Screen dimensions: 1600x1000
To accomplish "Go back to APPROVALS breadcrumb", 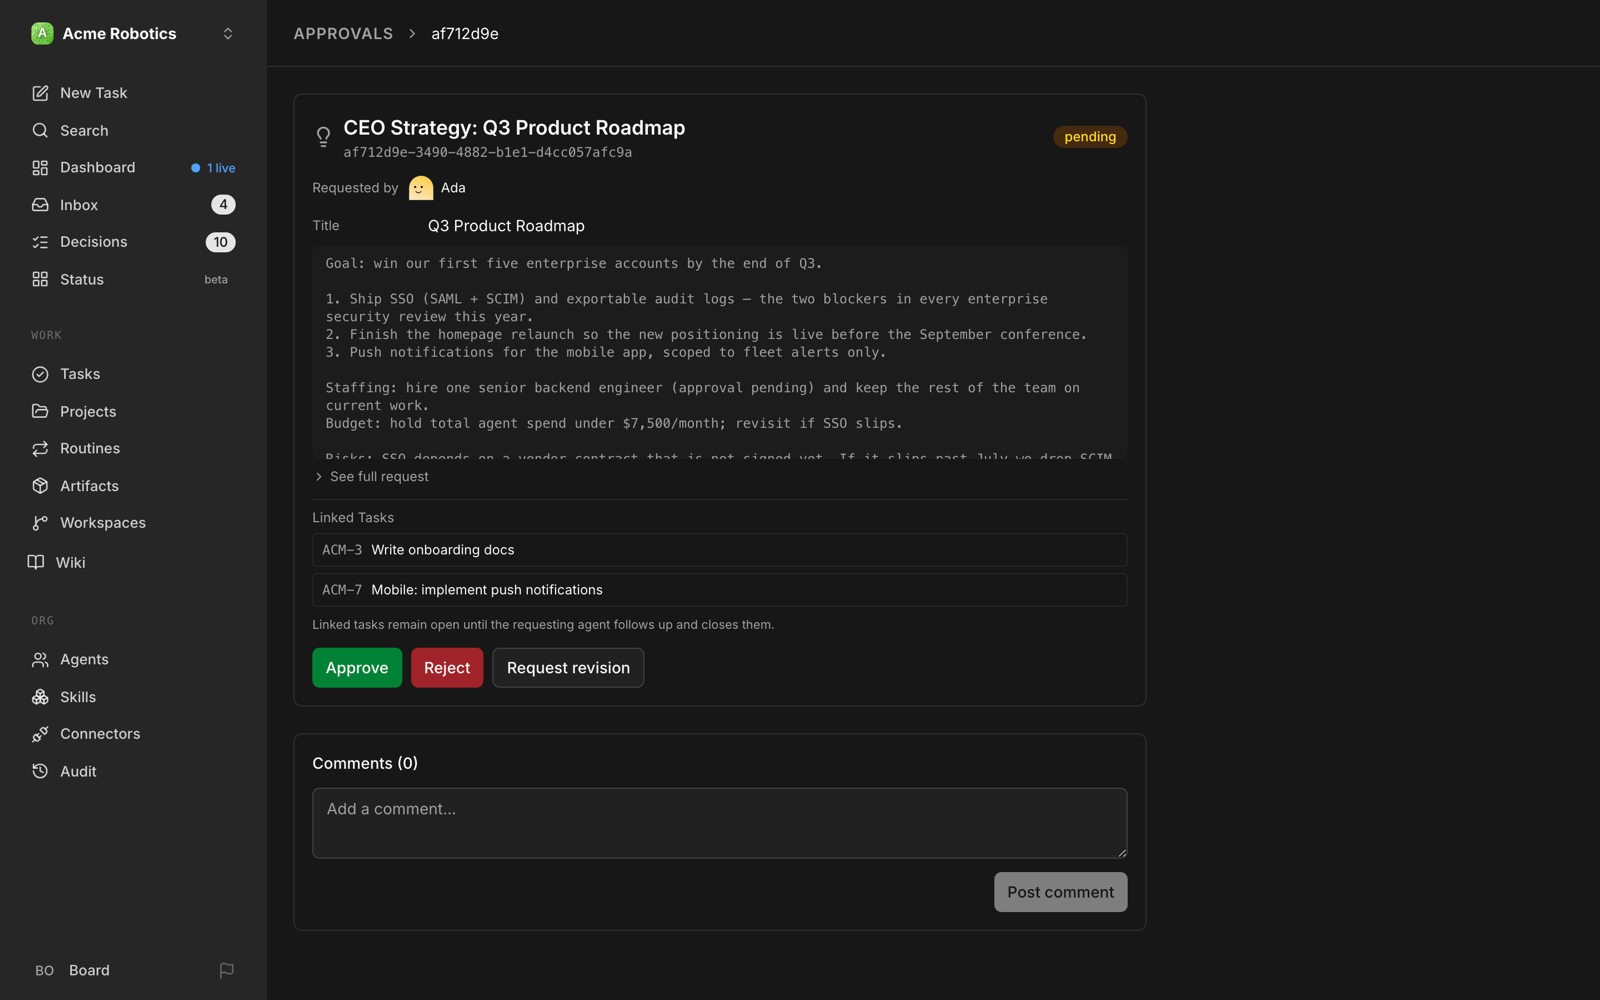I will click(x=343, y=34).
